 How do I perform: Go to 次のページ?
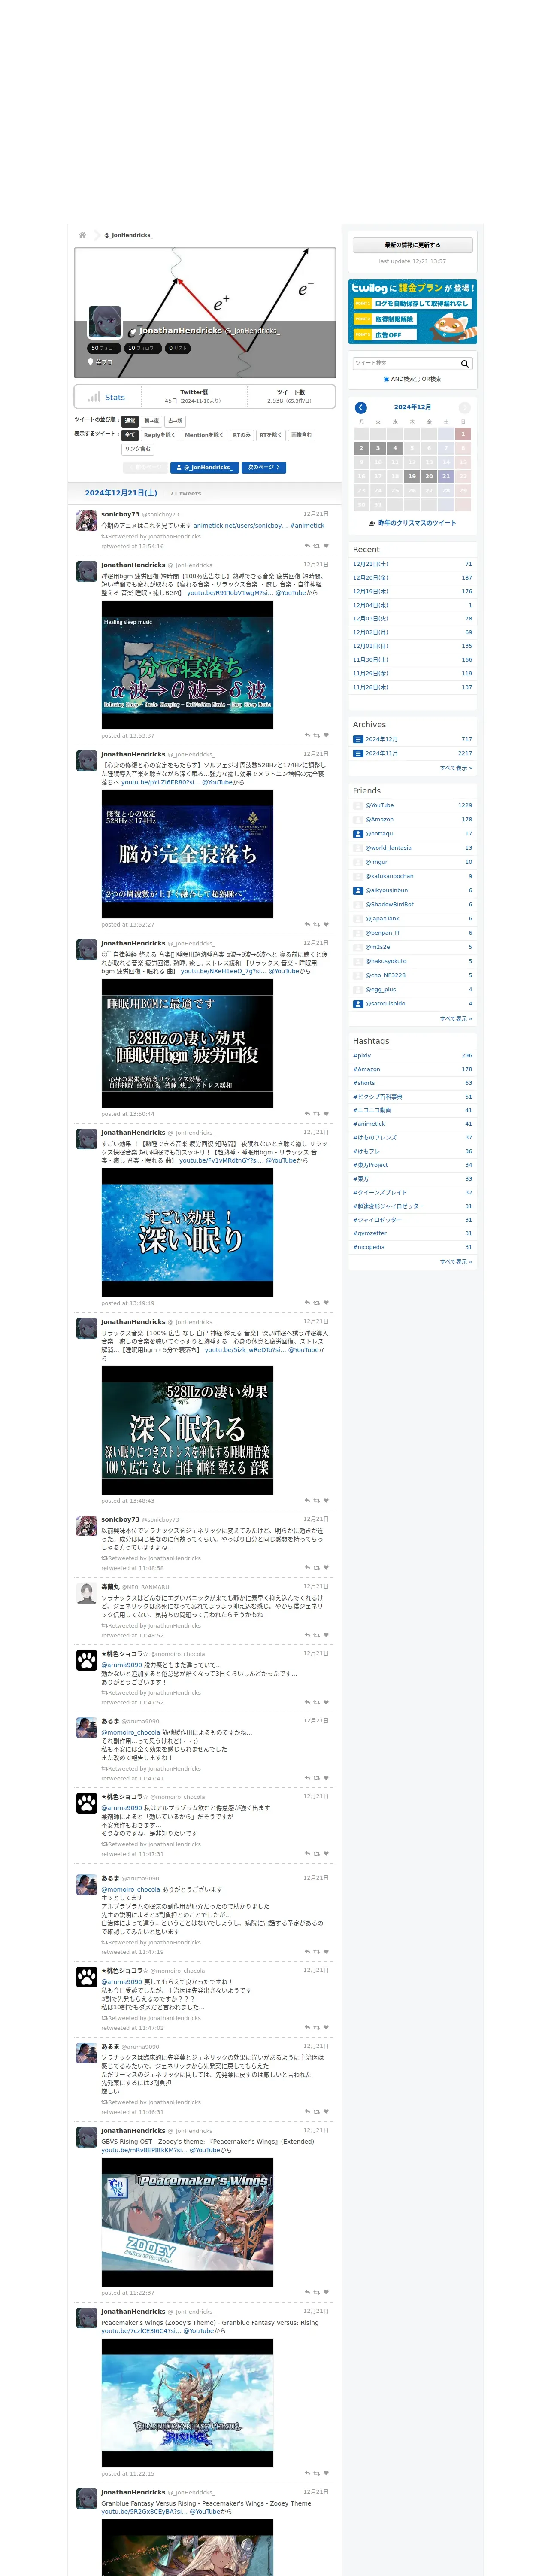[x=264, y=467]
